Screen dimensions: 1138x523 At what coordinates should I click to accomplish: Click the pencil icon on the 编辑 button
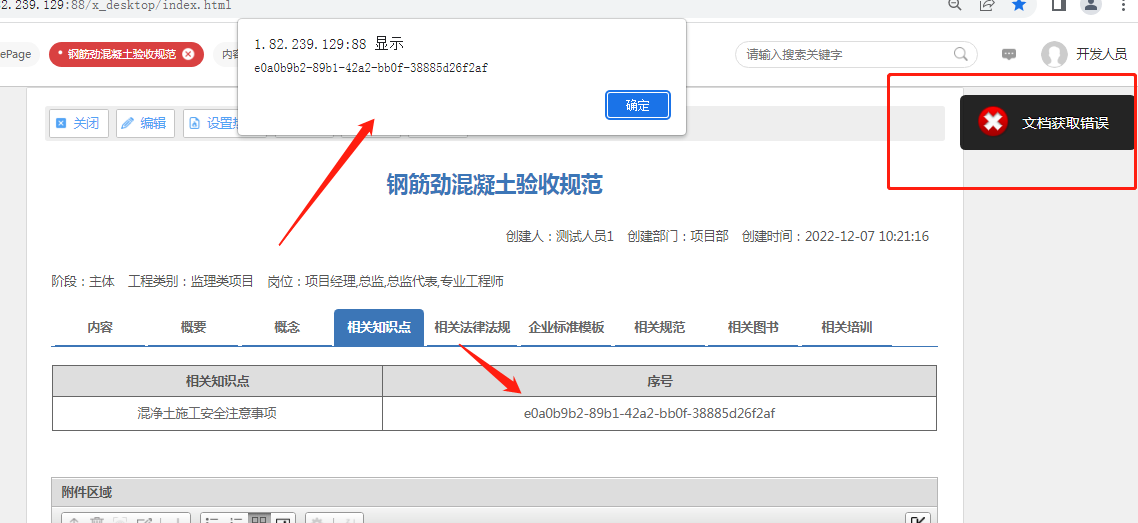128,123
